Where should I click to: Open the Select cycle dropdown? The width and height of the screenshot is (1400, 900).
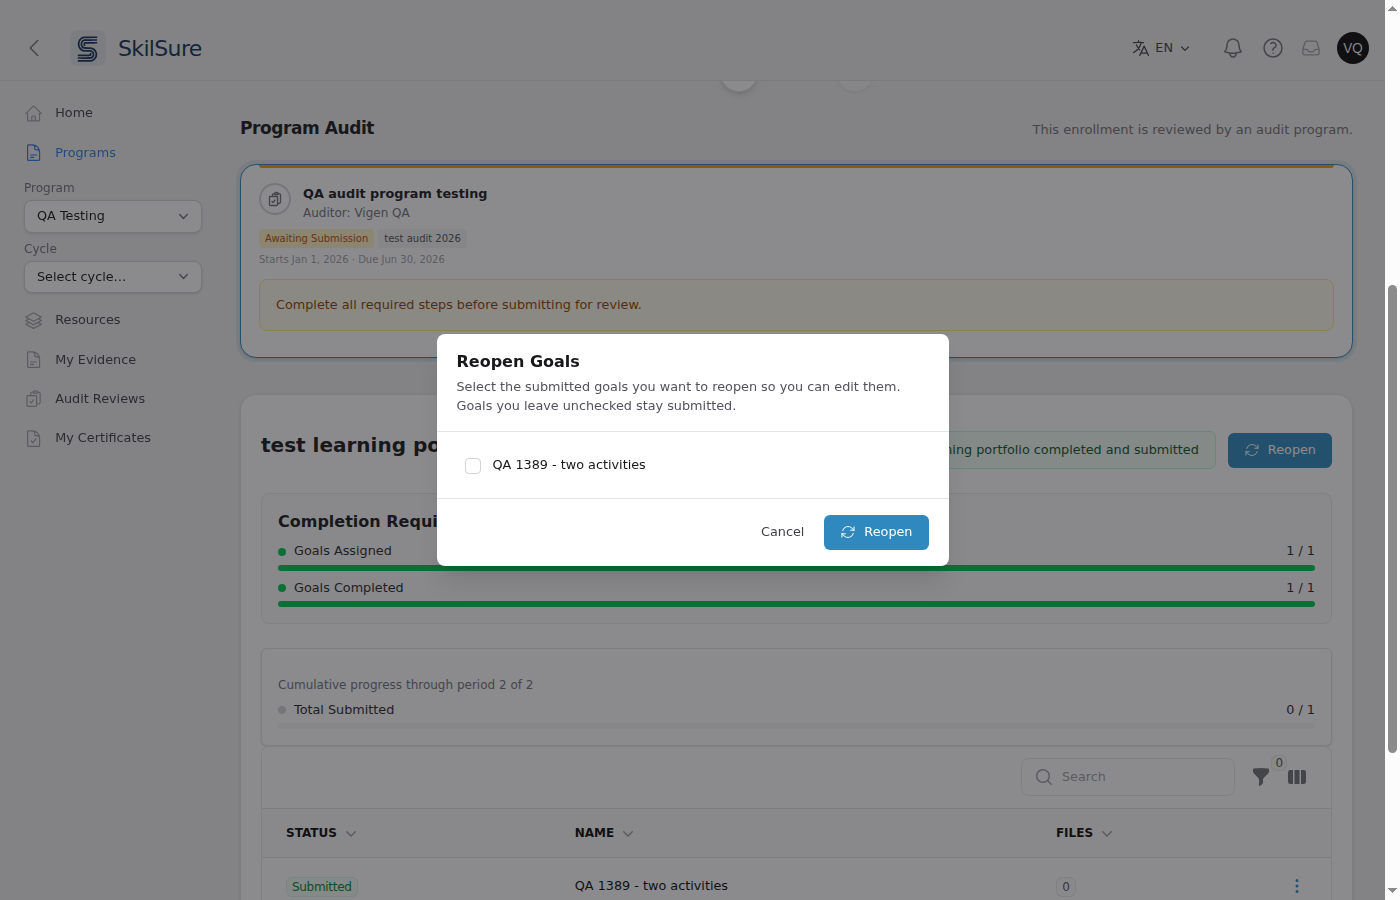tap(113, 277)
